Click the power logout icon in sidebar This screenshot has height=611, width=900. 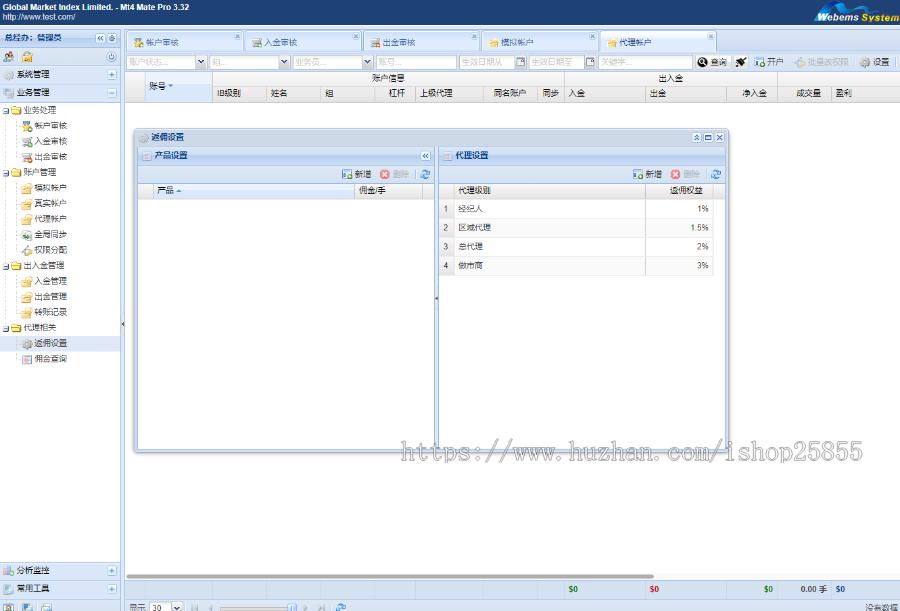(111, 57)
